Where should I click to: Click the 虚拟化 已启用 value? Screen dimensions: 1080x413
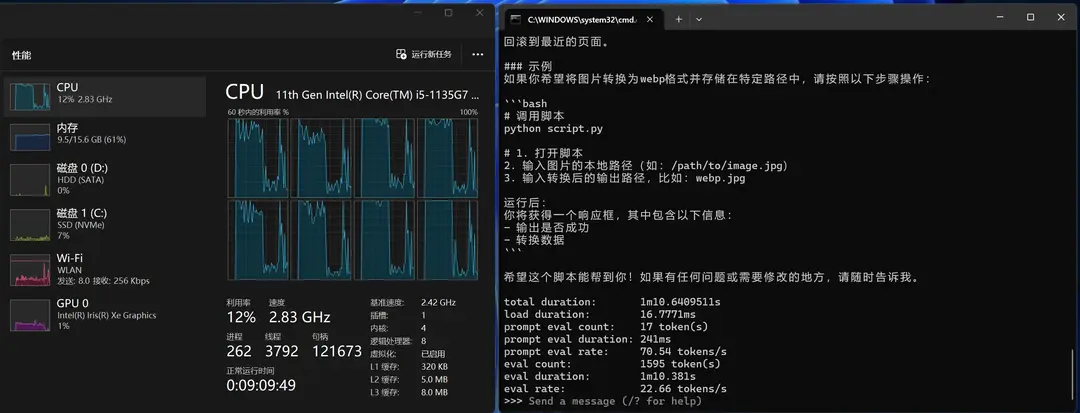click(433, 354)
